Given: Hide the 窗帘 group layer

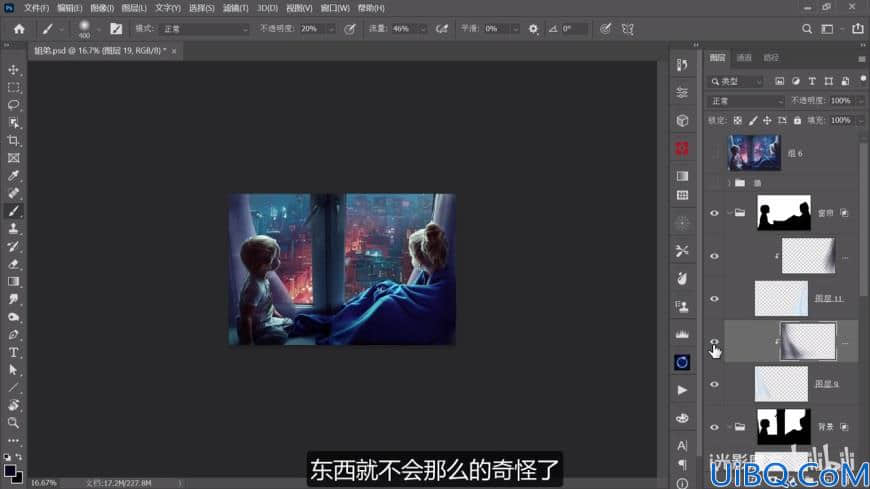Looking at the screenshot, I should click(715, 213).
